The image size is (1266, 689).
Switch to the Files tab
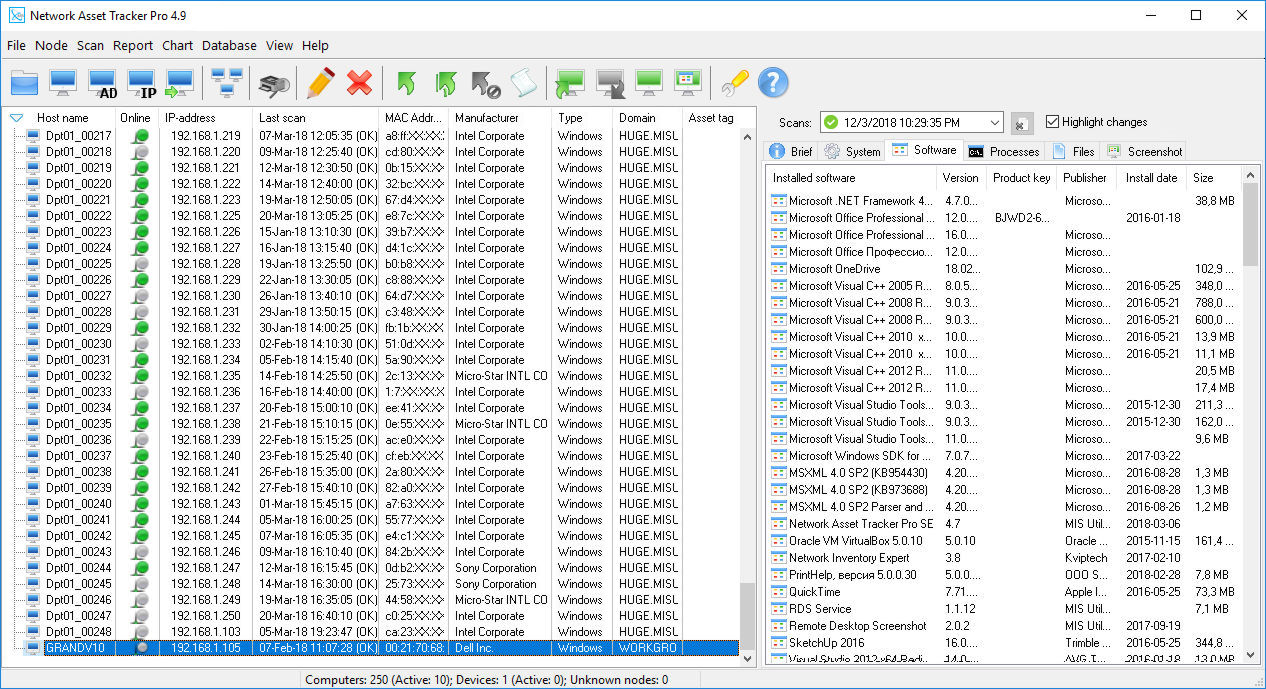click(1073, 151)
